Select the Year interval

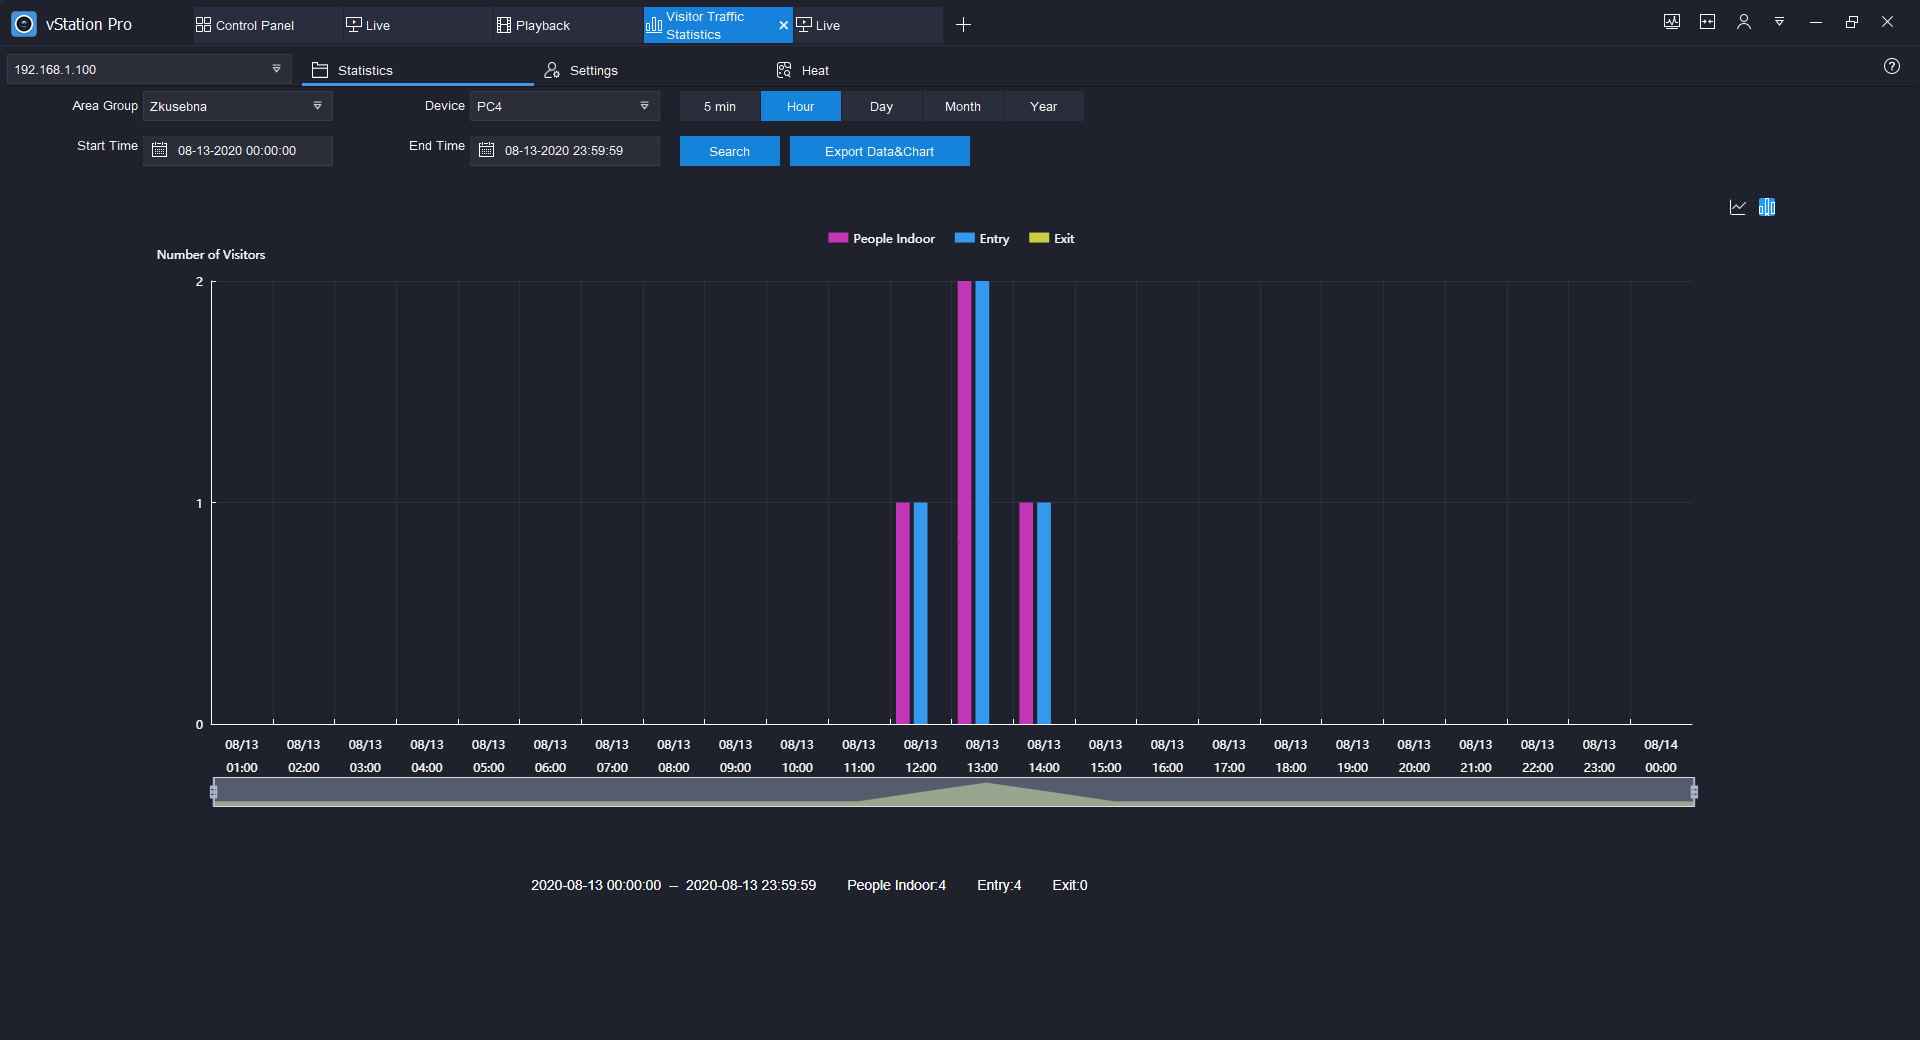(1044, 106)
